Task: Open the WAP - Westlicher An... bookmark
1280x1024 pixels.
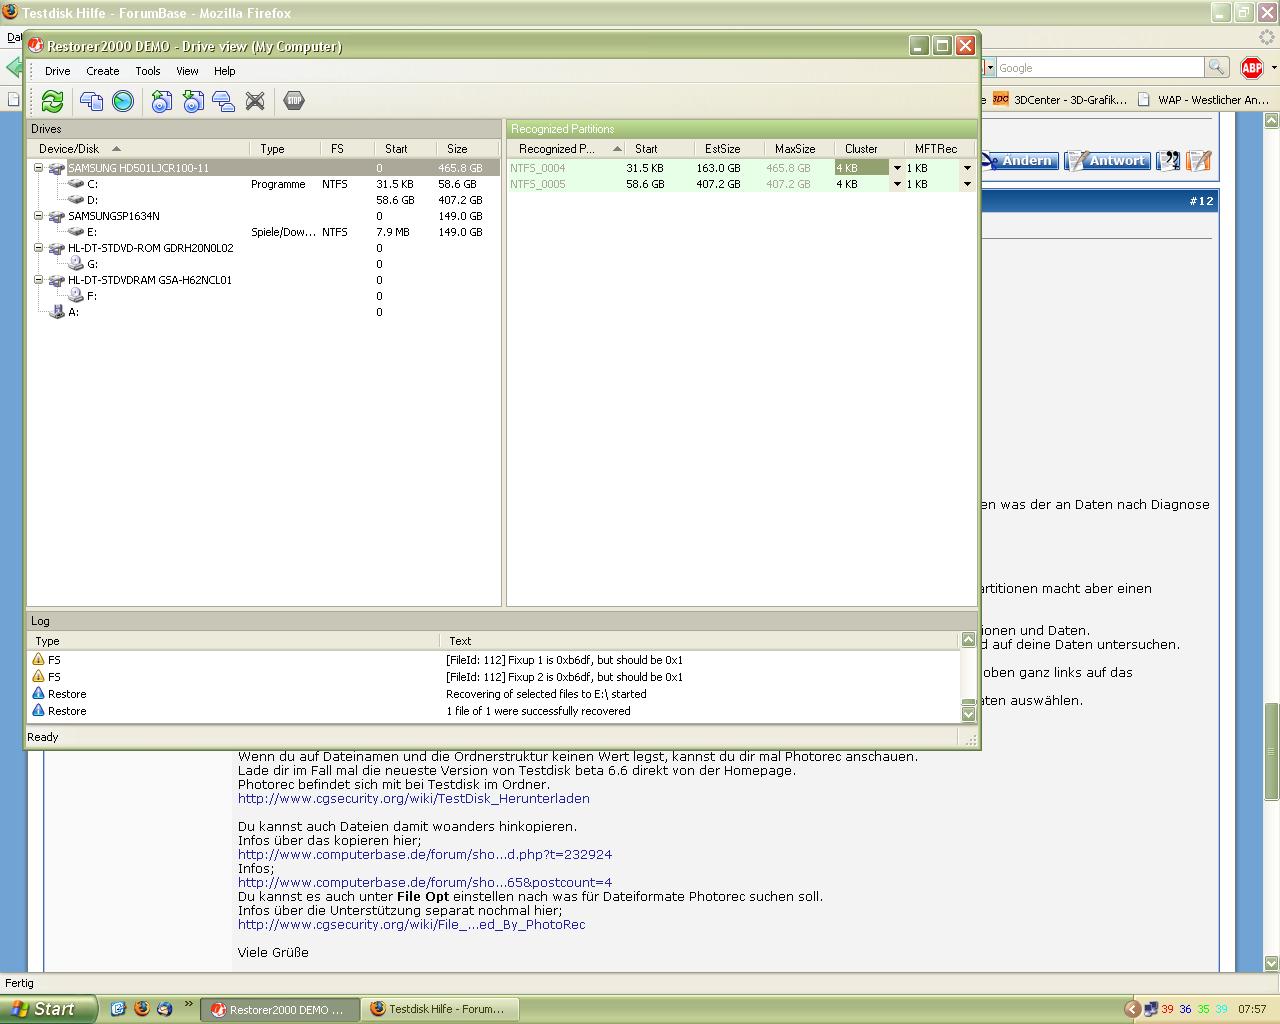Action: point(1205,99)
